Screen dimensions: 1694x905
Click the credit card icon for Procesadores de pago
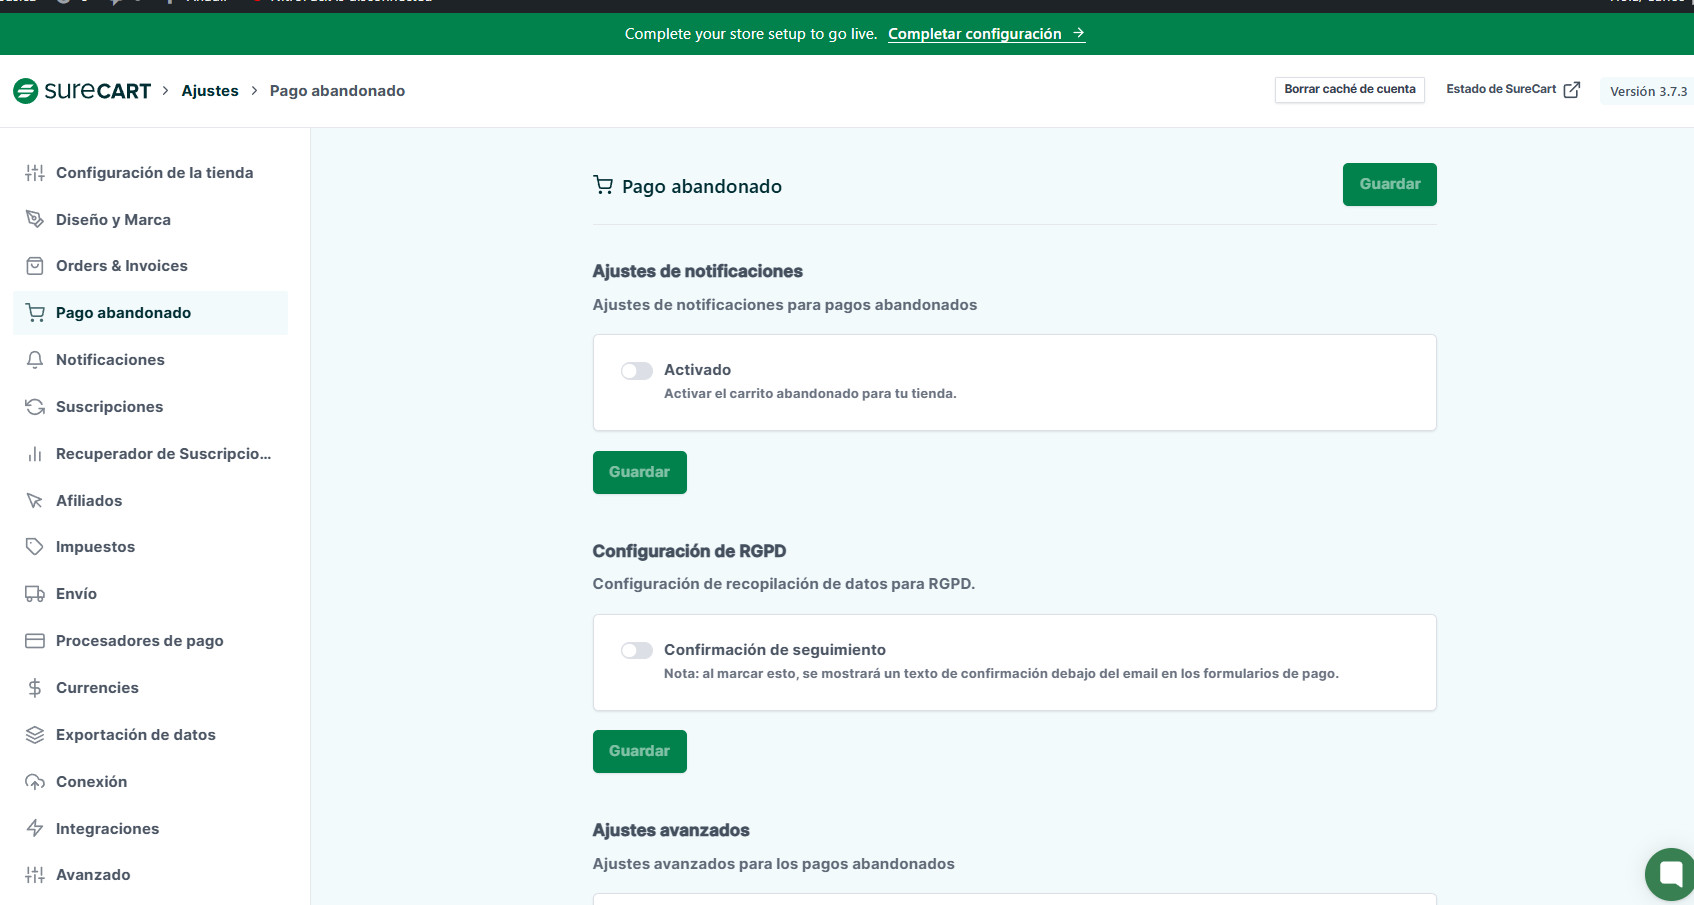(35, 641)
